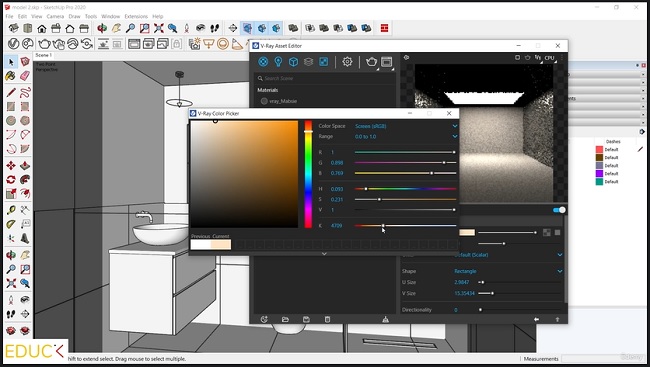Viewport: 650px width, 367px height.
Task: Select the Push/Pull tool
Action: coord(25,165)
